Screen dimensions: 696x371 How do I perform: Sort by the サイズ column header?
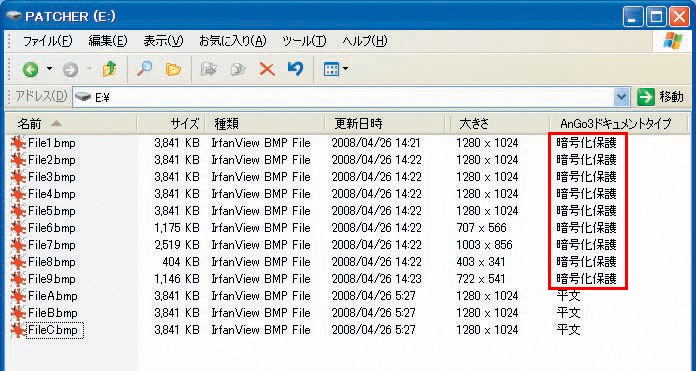point(170,123)
